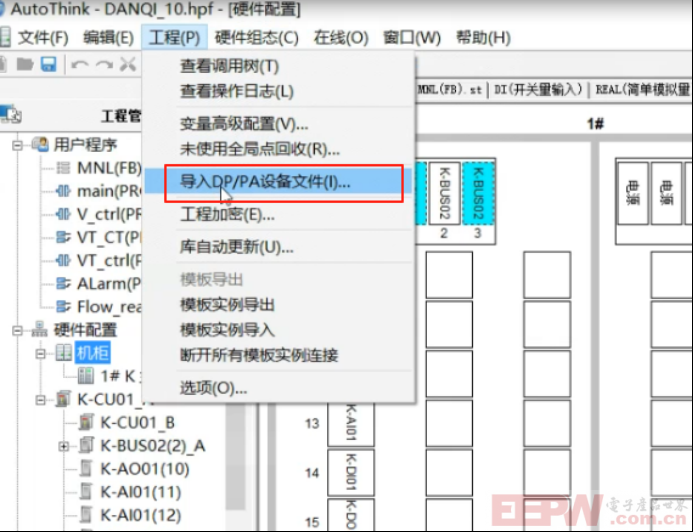Click the K-AI01(12) module icon
This screenshot has height=532, width=693.
(x=87, y=515)
